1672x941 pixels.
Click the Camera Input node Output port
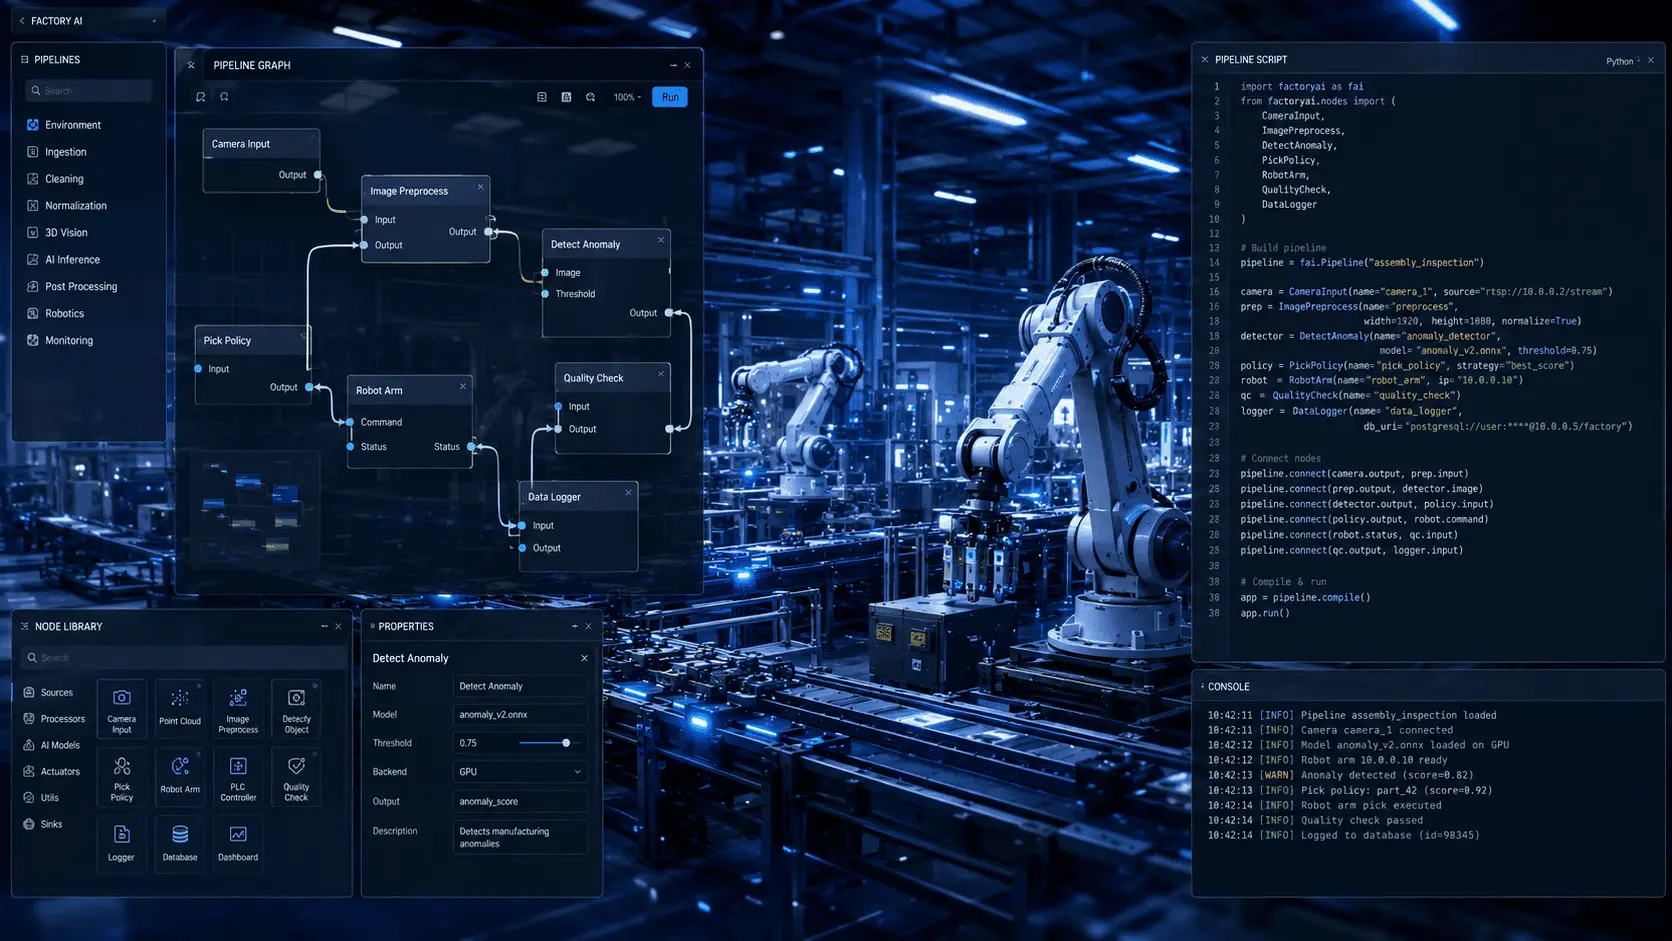coord(318,175)
